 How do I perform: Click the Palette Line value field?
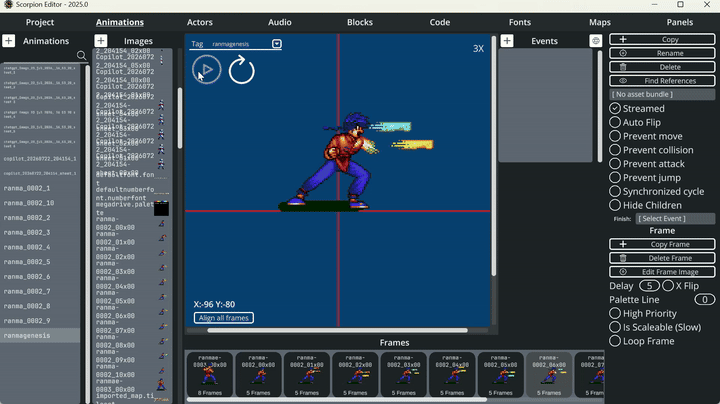704,299
